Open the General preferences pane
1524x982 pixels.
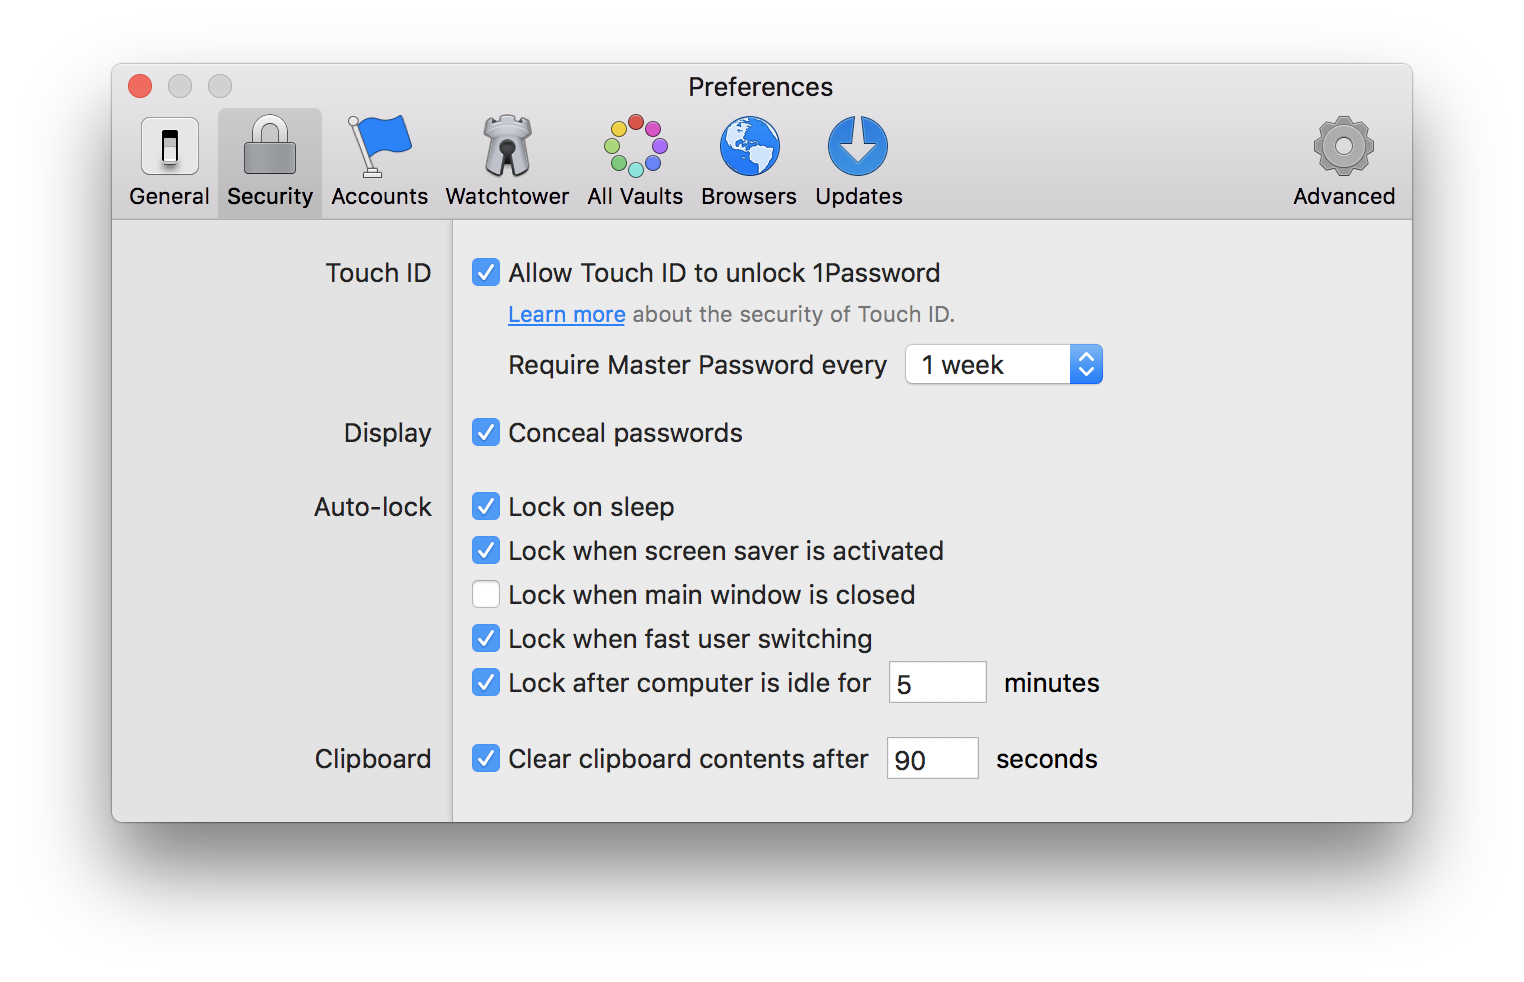[x=169, y=162]
